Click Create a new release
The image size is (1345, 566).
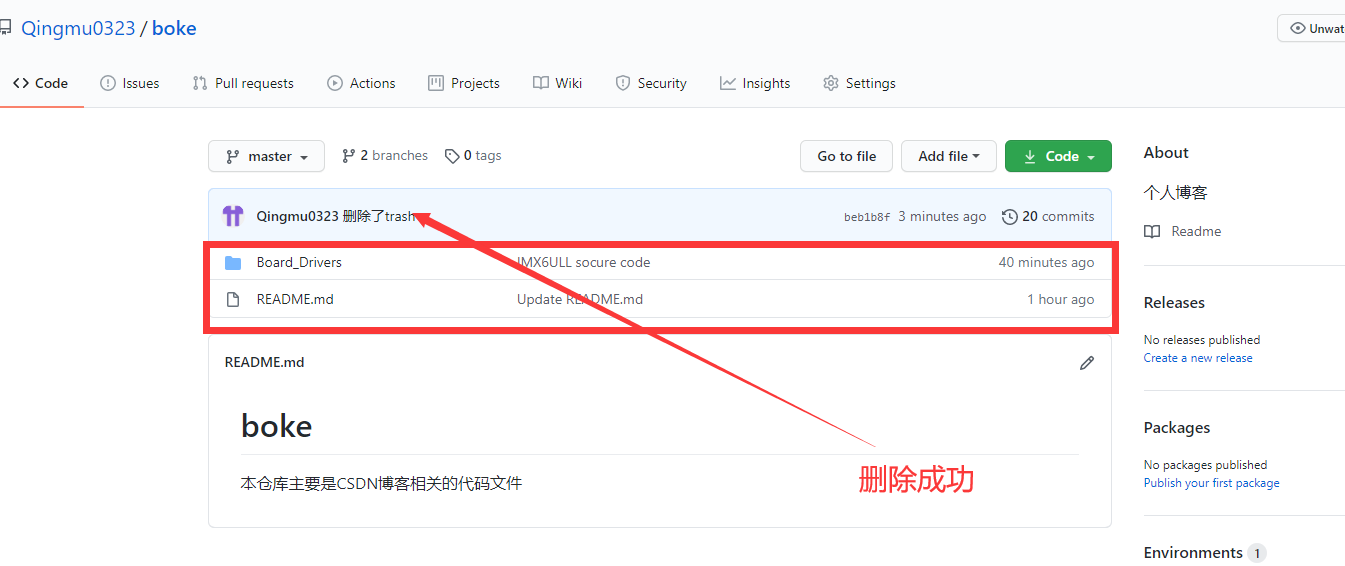[1198, 358]
